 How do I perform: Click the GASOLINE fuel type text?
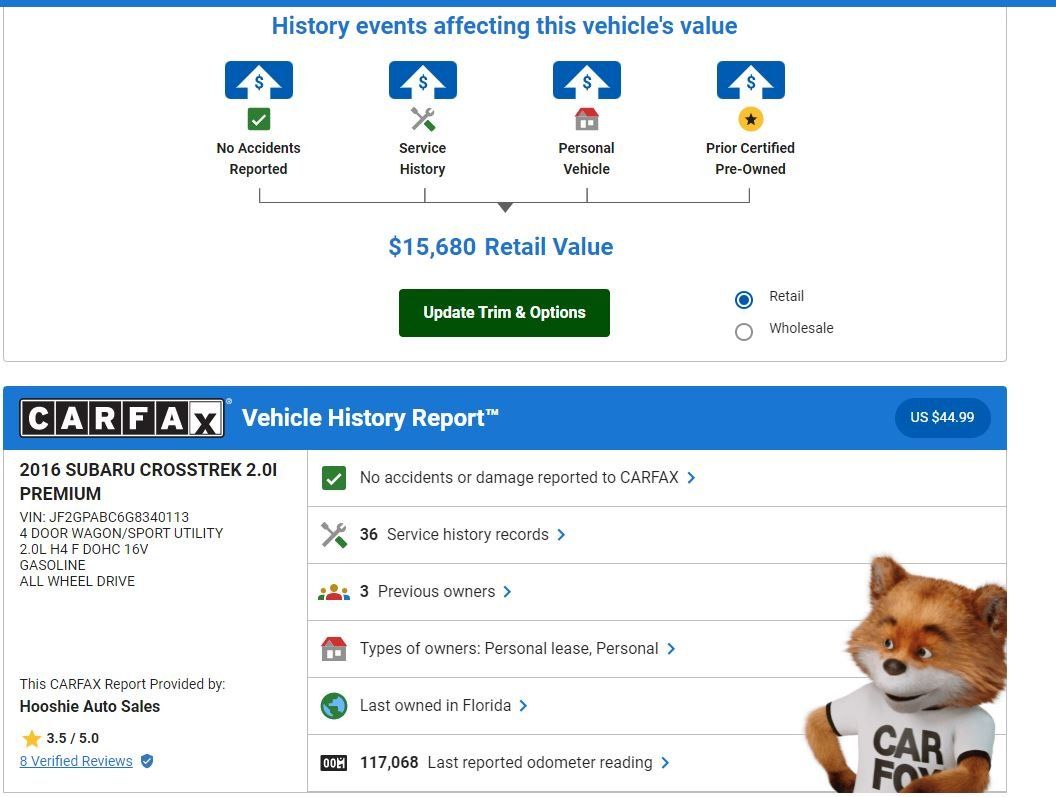tap(53, 565)
